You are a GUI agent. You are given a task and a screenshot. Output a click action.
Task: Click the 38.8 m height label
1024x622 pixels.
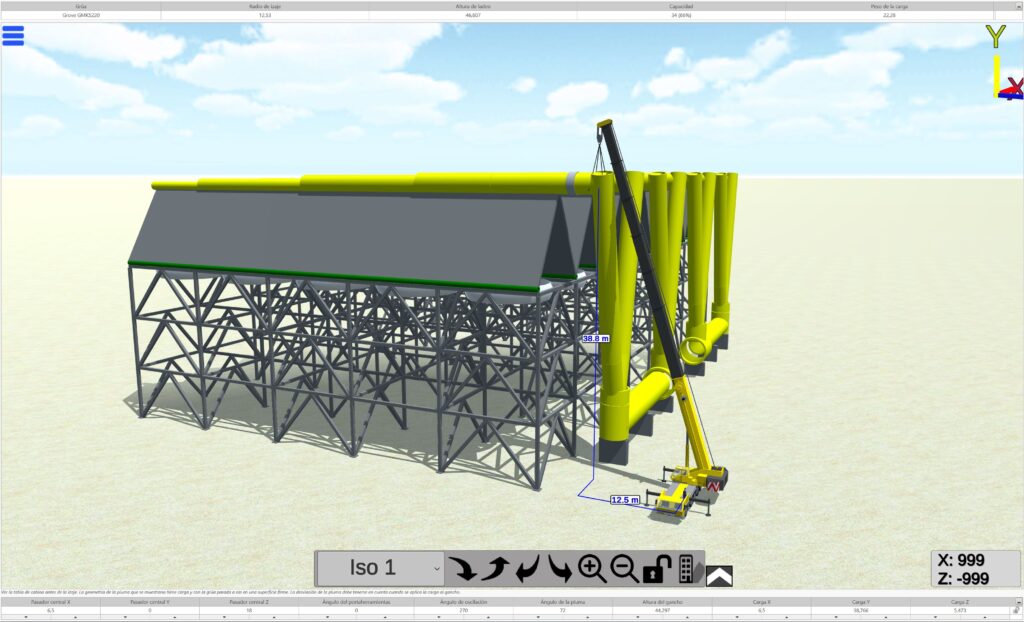point(596,338)
